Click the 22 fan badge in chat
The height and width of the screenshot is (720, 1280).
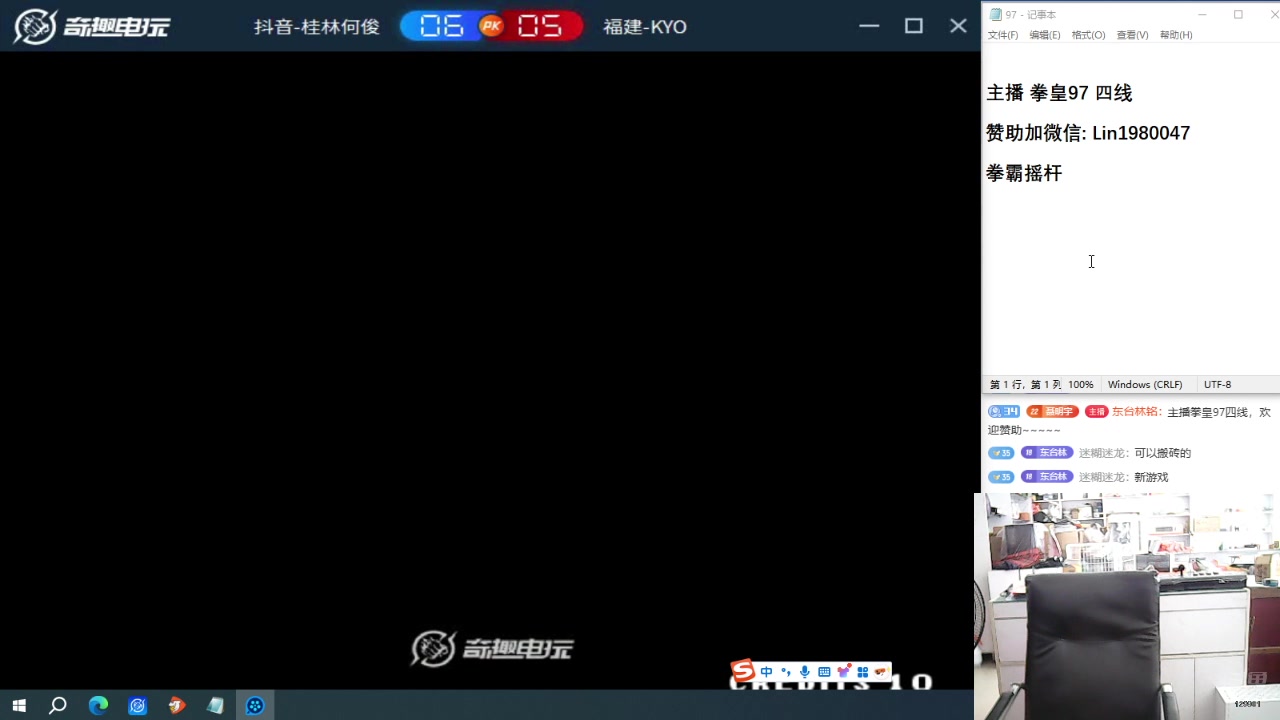click(1052, 412)
